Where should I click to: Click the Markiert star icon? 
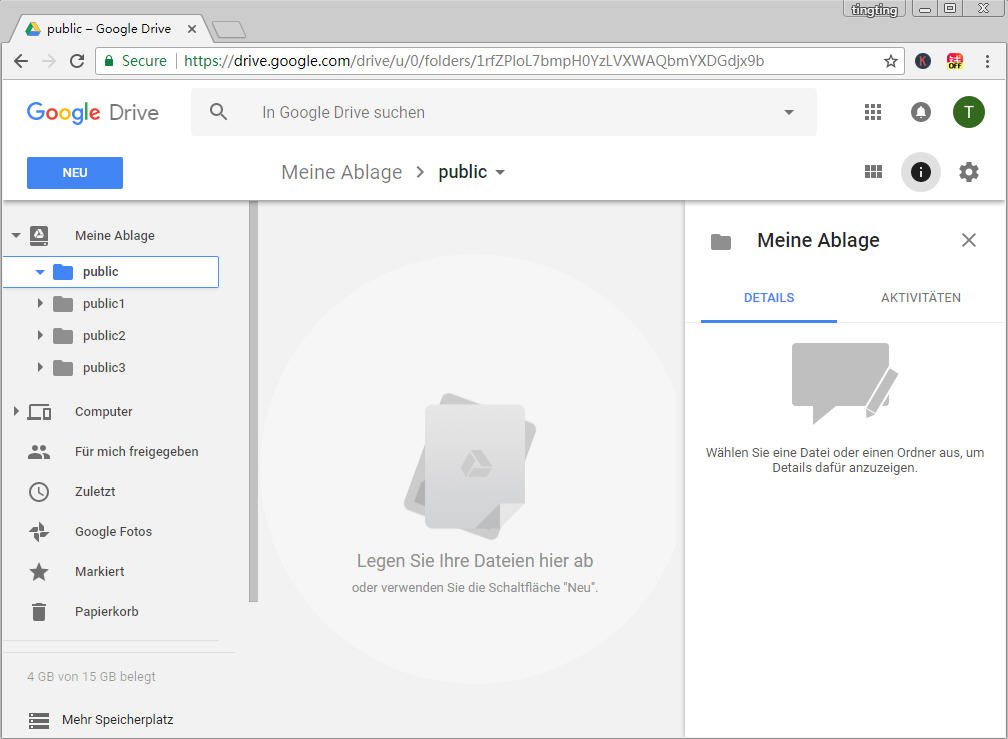pyautogui.click(x=39, y=571)
